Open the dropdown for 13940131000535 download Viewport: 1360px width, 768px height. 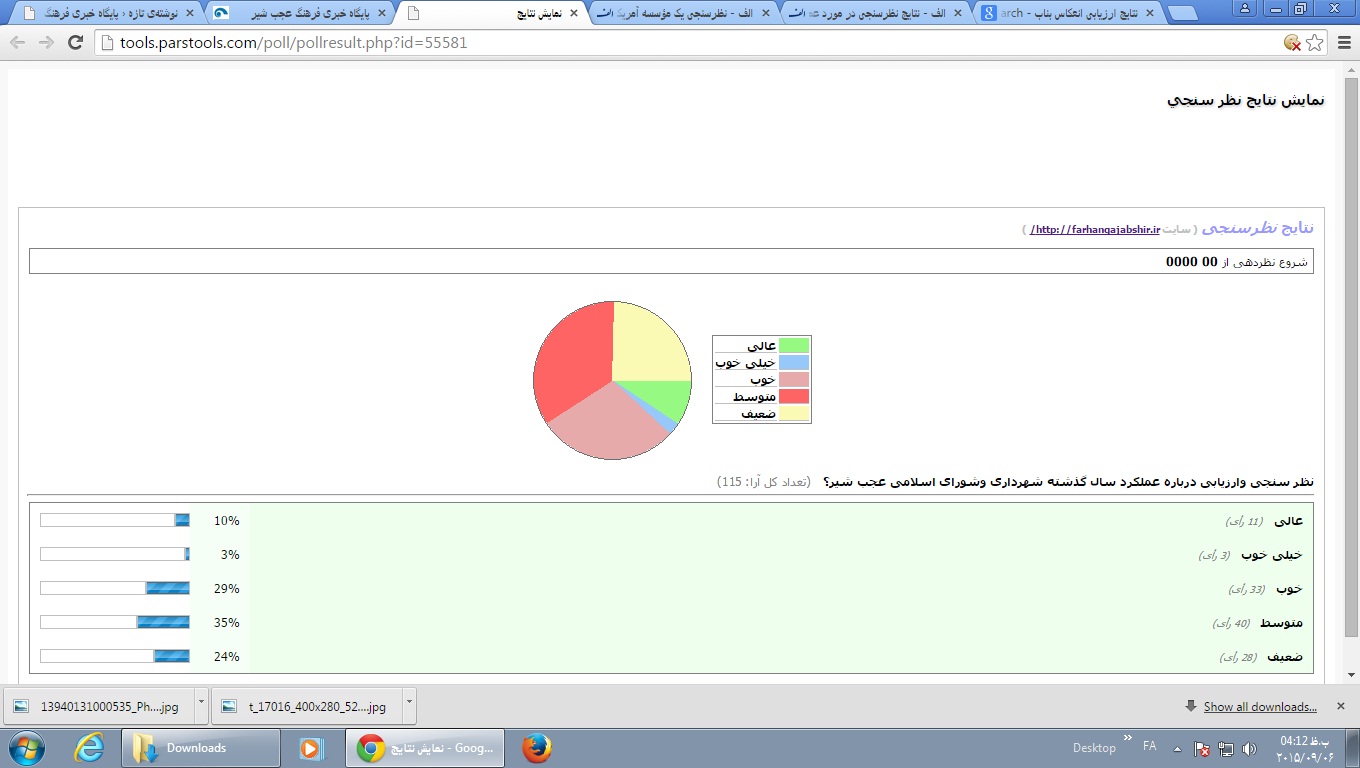click(x=201, y=705)
